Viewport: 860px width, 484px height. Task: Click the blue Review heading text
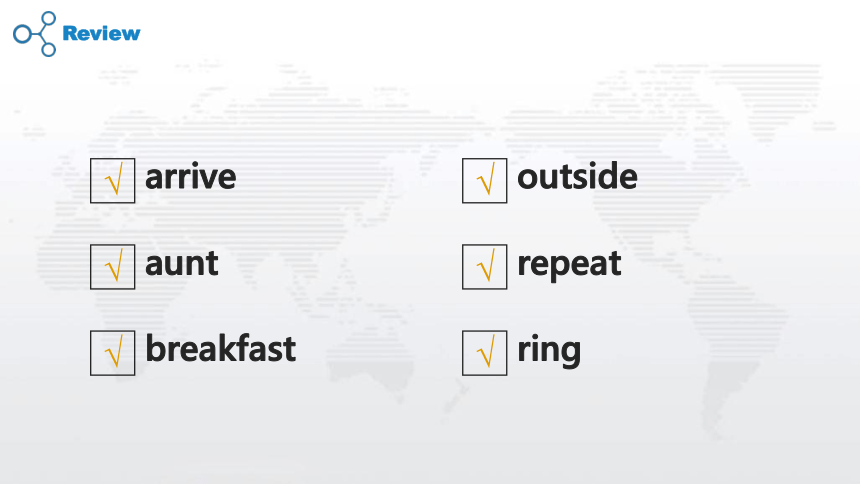point(101,33)
